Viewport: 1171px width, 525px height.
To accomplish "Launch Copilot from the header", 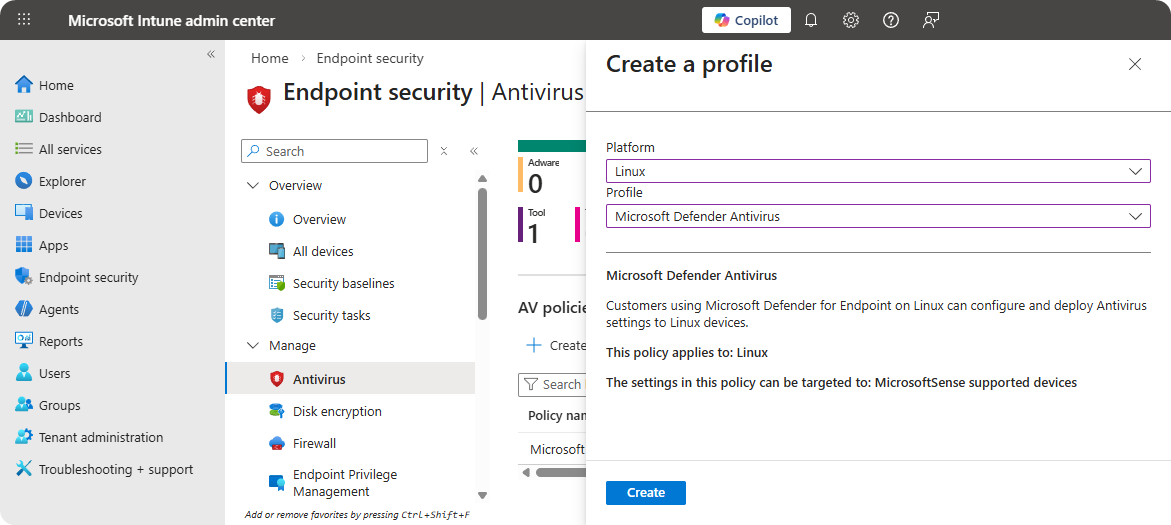I will [x=746, y=20].
